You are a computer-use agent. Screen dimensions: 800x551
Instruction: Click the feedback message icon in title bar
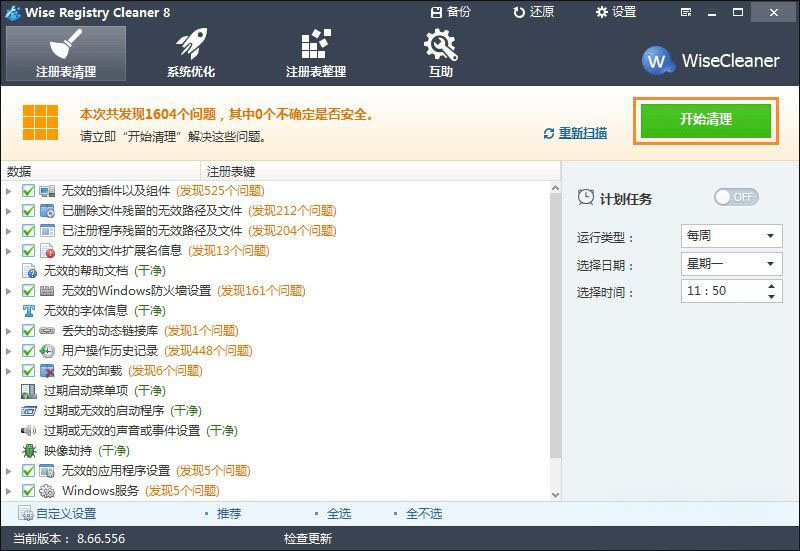tap(686, 12)
